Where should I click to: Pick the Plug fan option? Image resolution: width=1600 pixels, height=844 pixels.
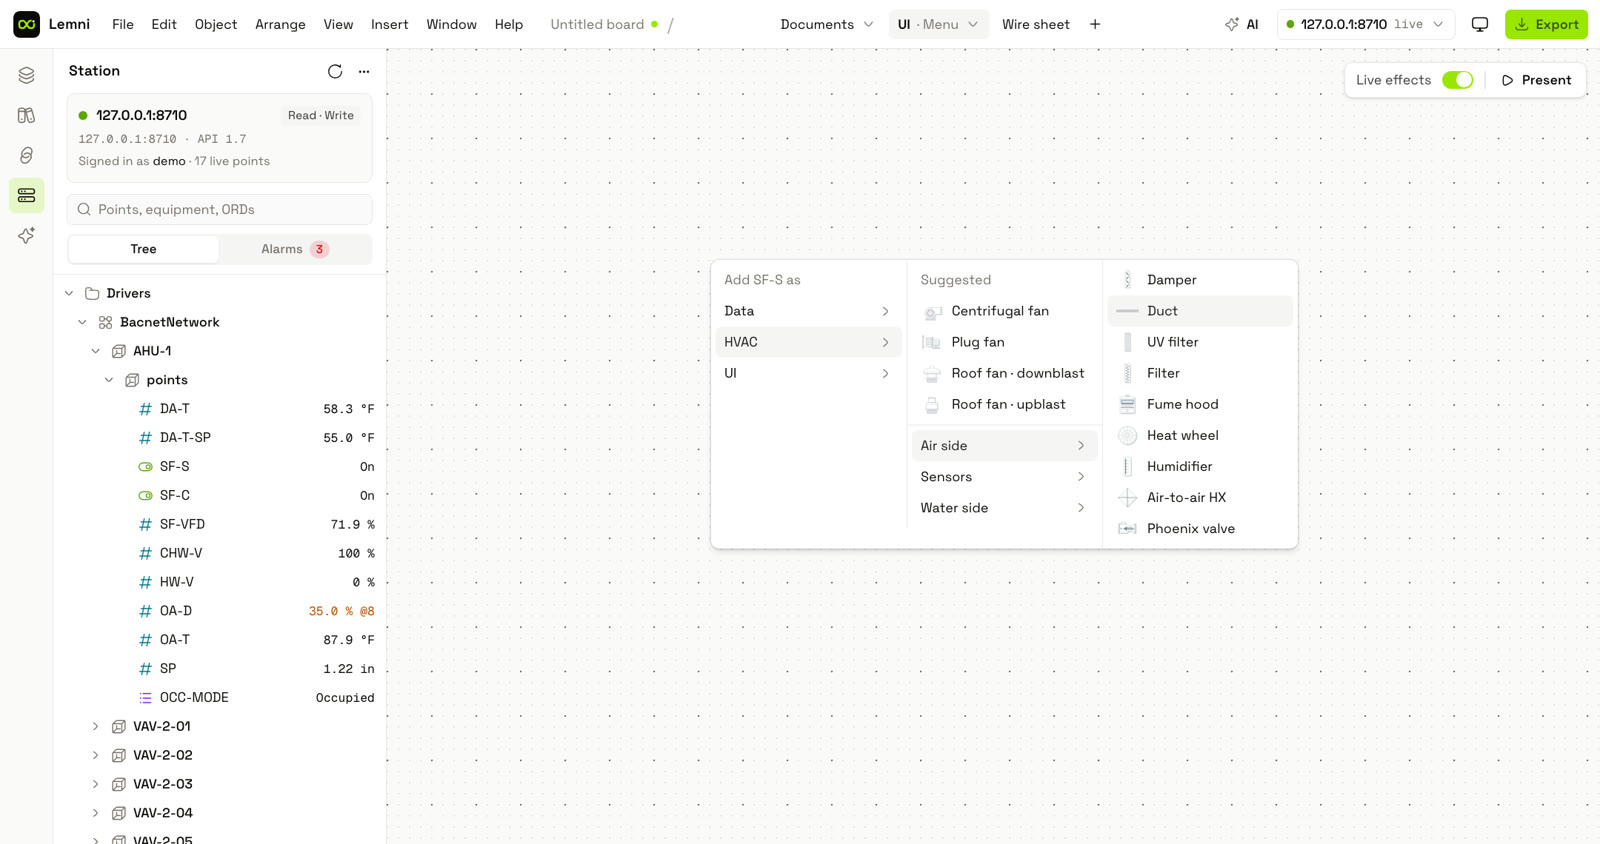1004,342
